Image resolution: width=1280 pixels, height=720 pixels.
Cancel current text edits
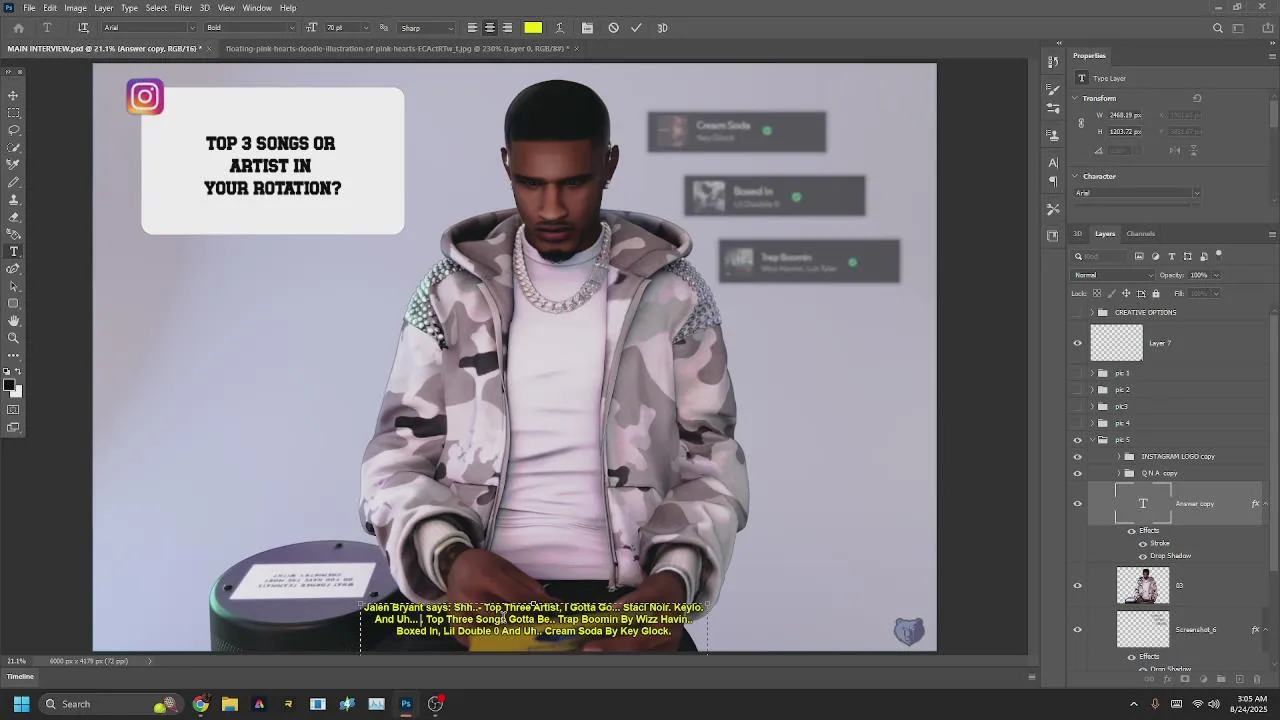point(613,28)
